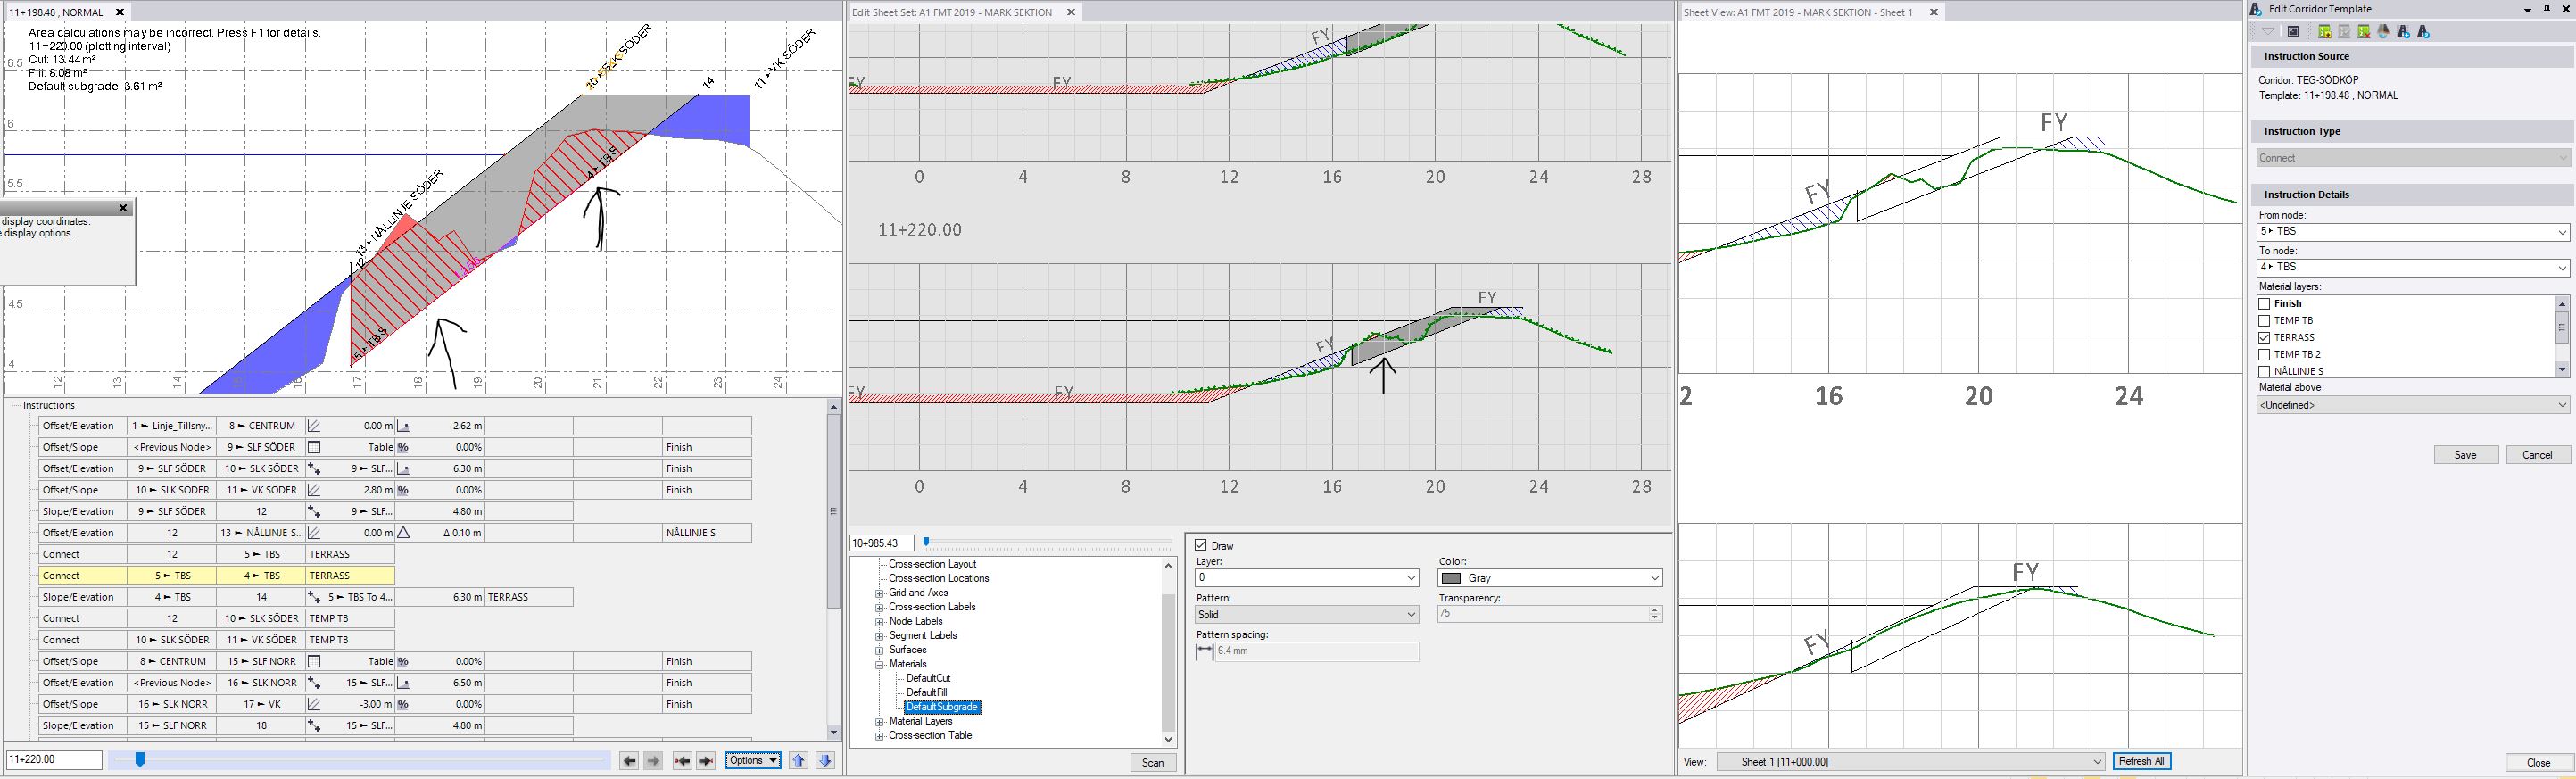Select DefaultCut in the Materials tree
Viewport: 2576px width, 779px height.
pyautogui.click(x=928, y=678)
